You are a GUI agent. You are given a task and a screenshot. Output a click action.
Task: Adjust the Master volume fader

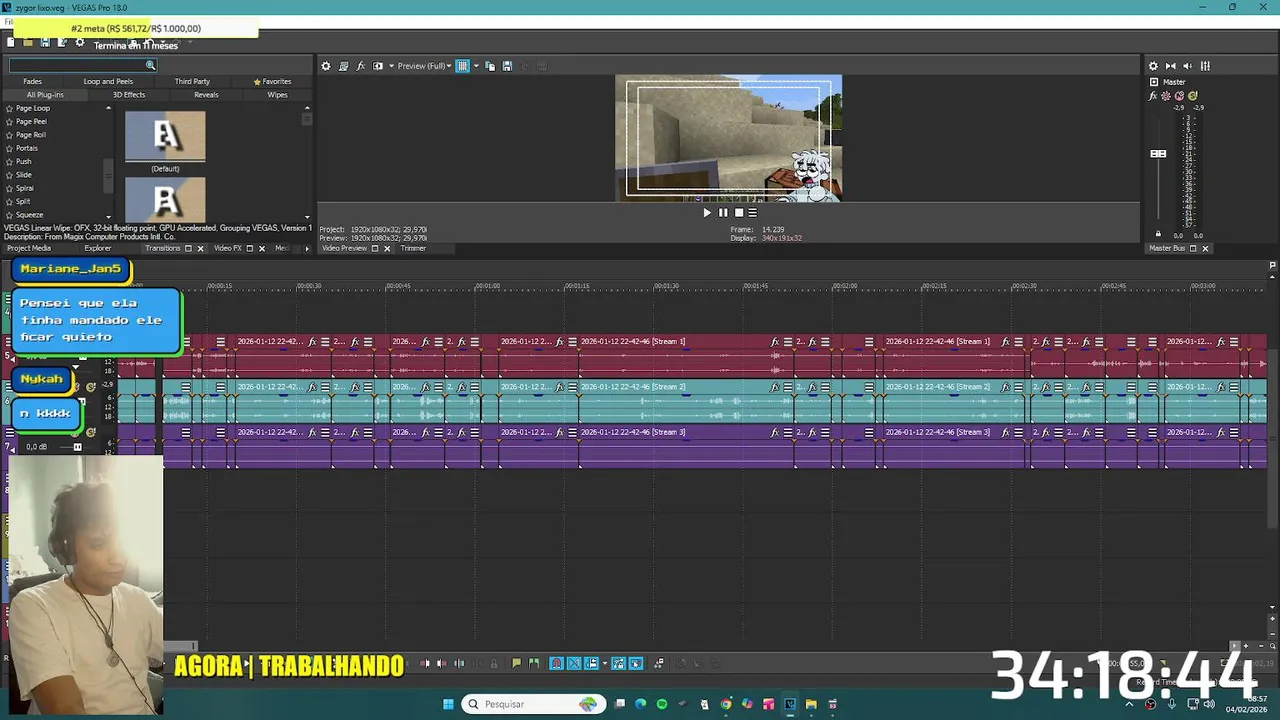pos(1158,154)
